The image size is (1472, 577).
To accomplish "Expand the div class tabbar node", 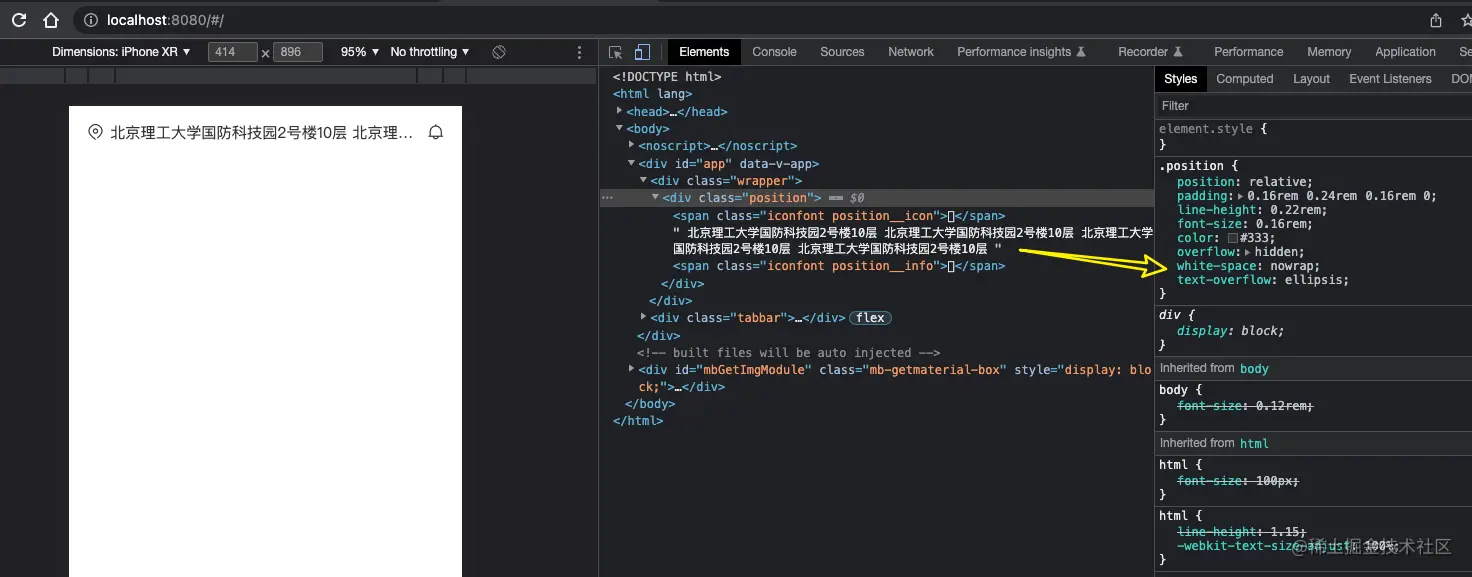I will (x=644, y=317).
